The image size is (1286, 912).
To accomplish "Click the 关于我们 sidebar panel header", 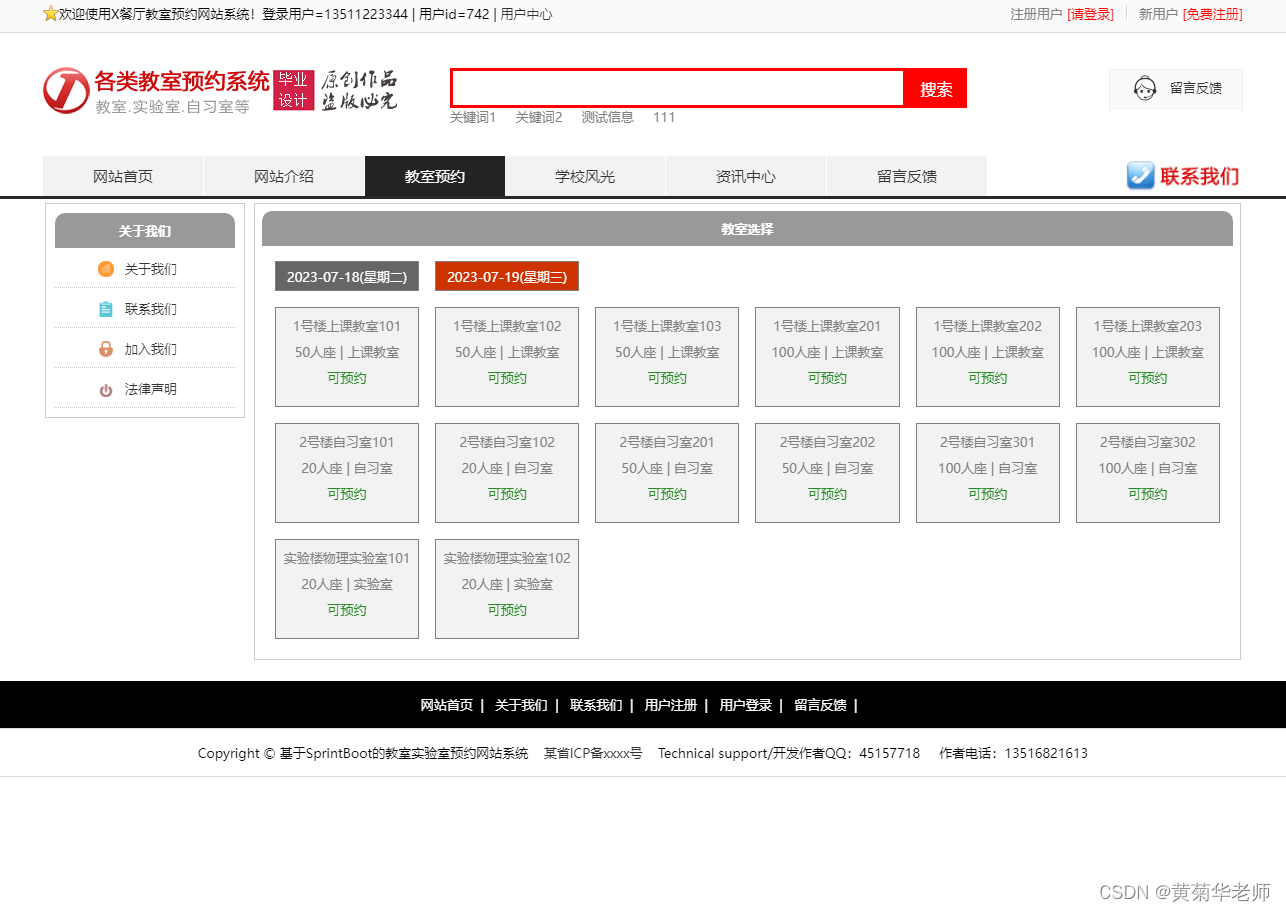I will point(145,230).
